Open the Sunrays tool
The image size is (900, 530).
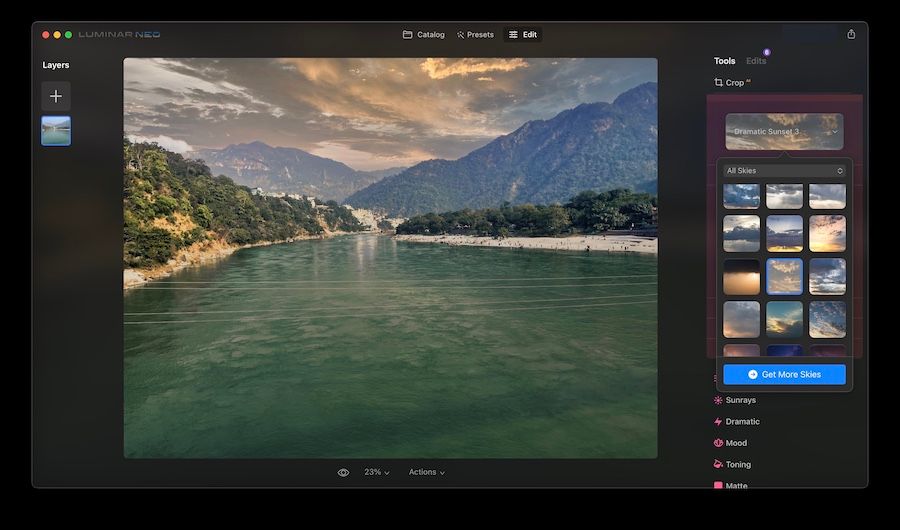[x=740, y=400]
